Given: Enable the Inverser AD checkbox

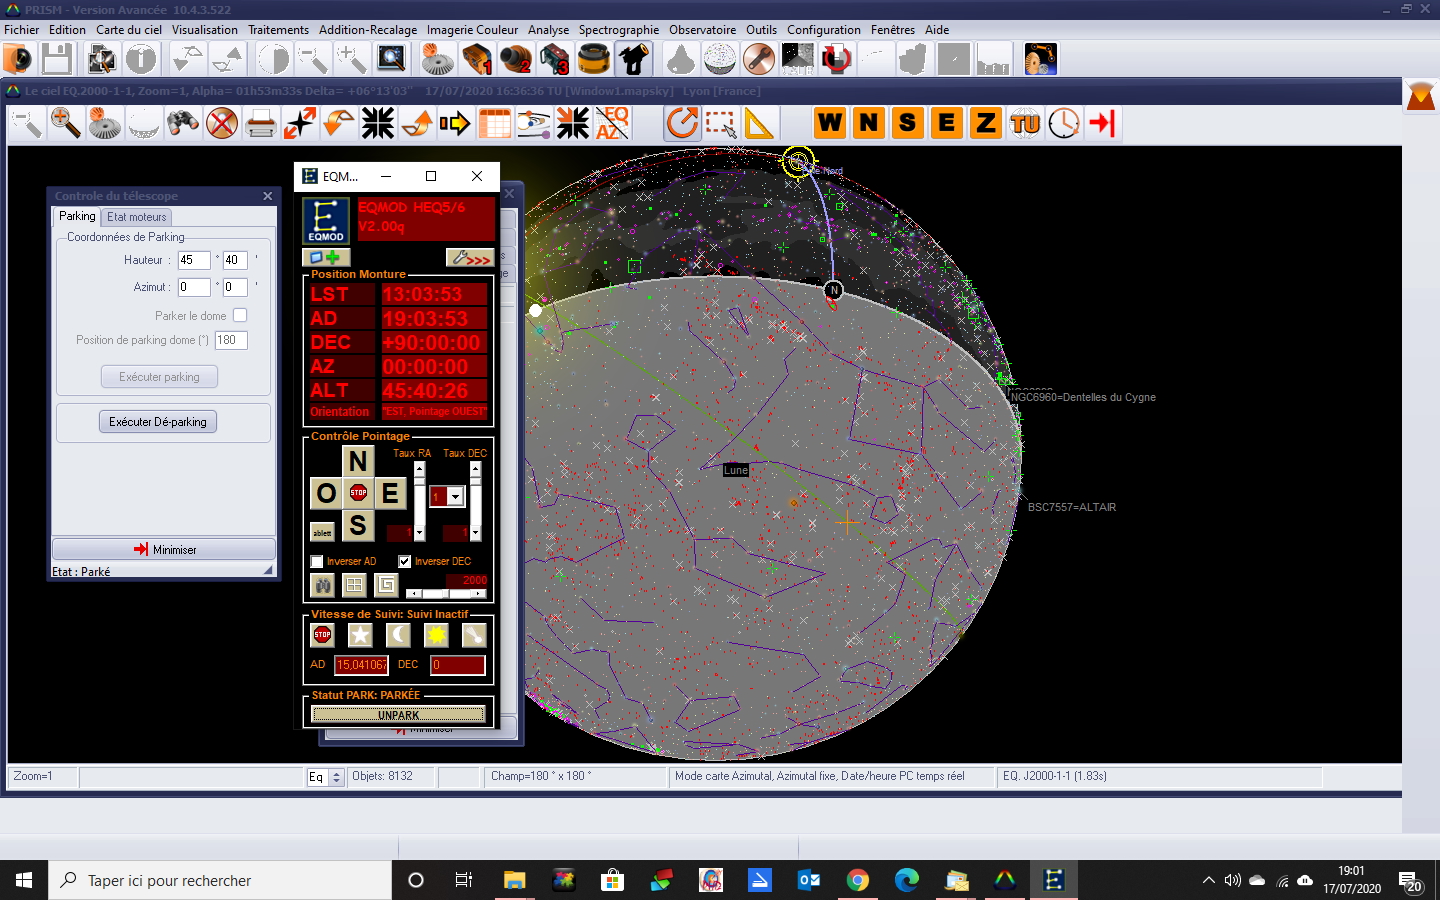Looking at the screenshot, I should (x=317, y=562).
